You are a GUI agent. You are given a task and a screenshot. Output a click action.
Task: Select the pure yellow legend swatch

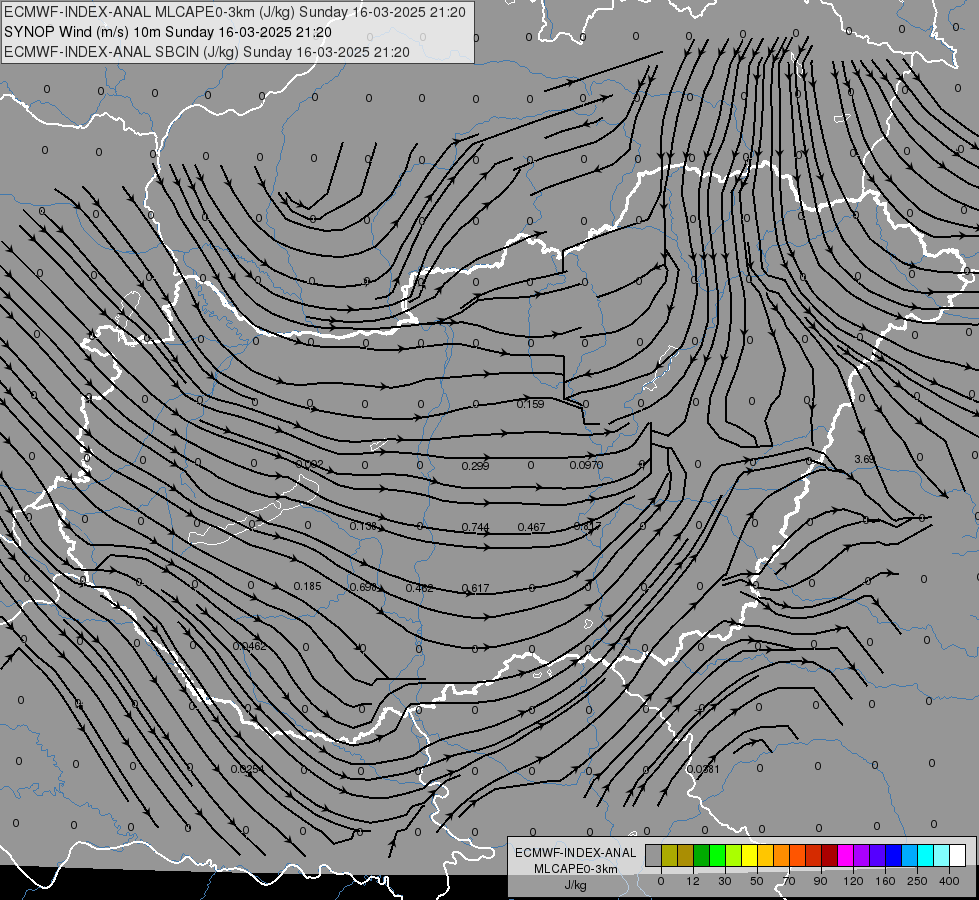[750, 855]
